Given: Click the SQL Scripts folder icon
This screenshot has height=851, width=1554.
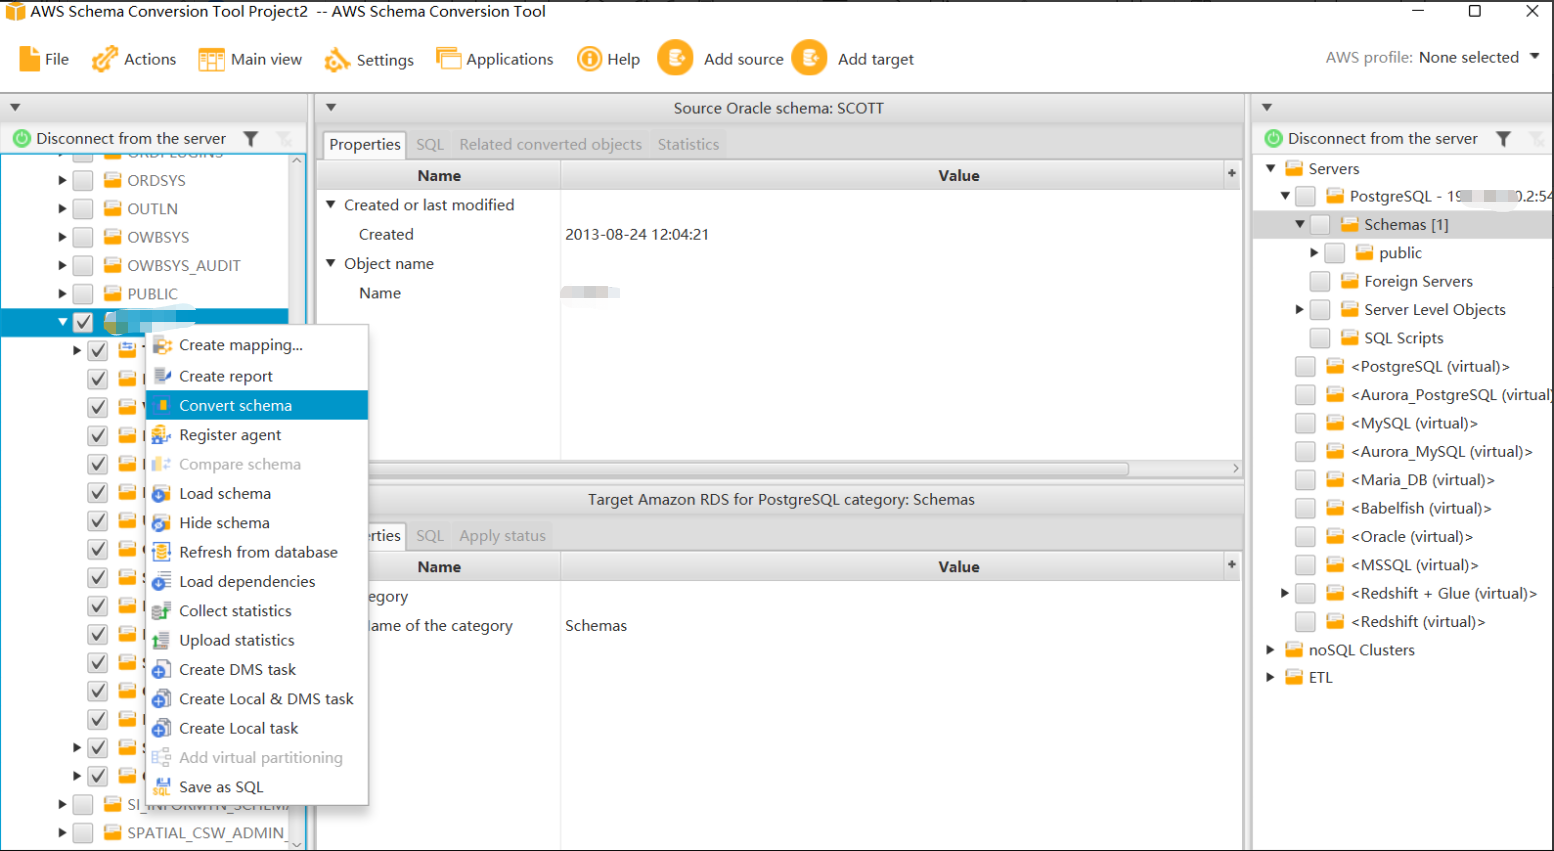Looking at the screenshot, I should point(1350,338).
